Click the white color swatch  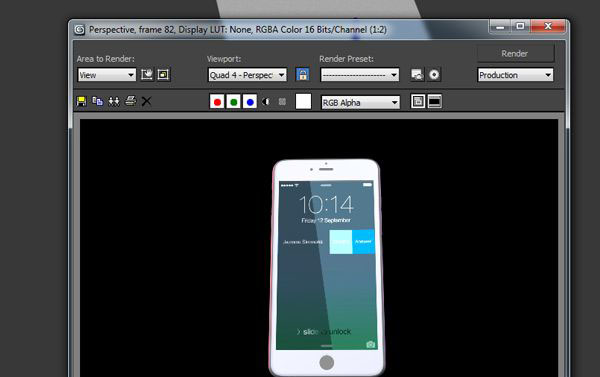pos(303,101)
